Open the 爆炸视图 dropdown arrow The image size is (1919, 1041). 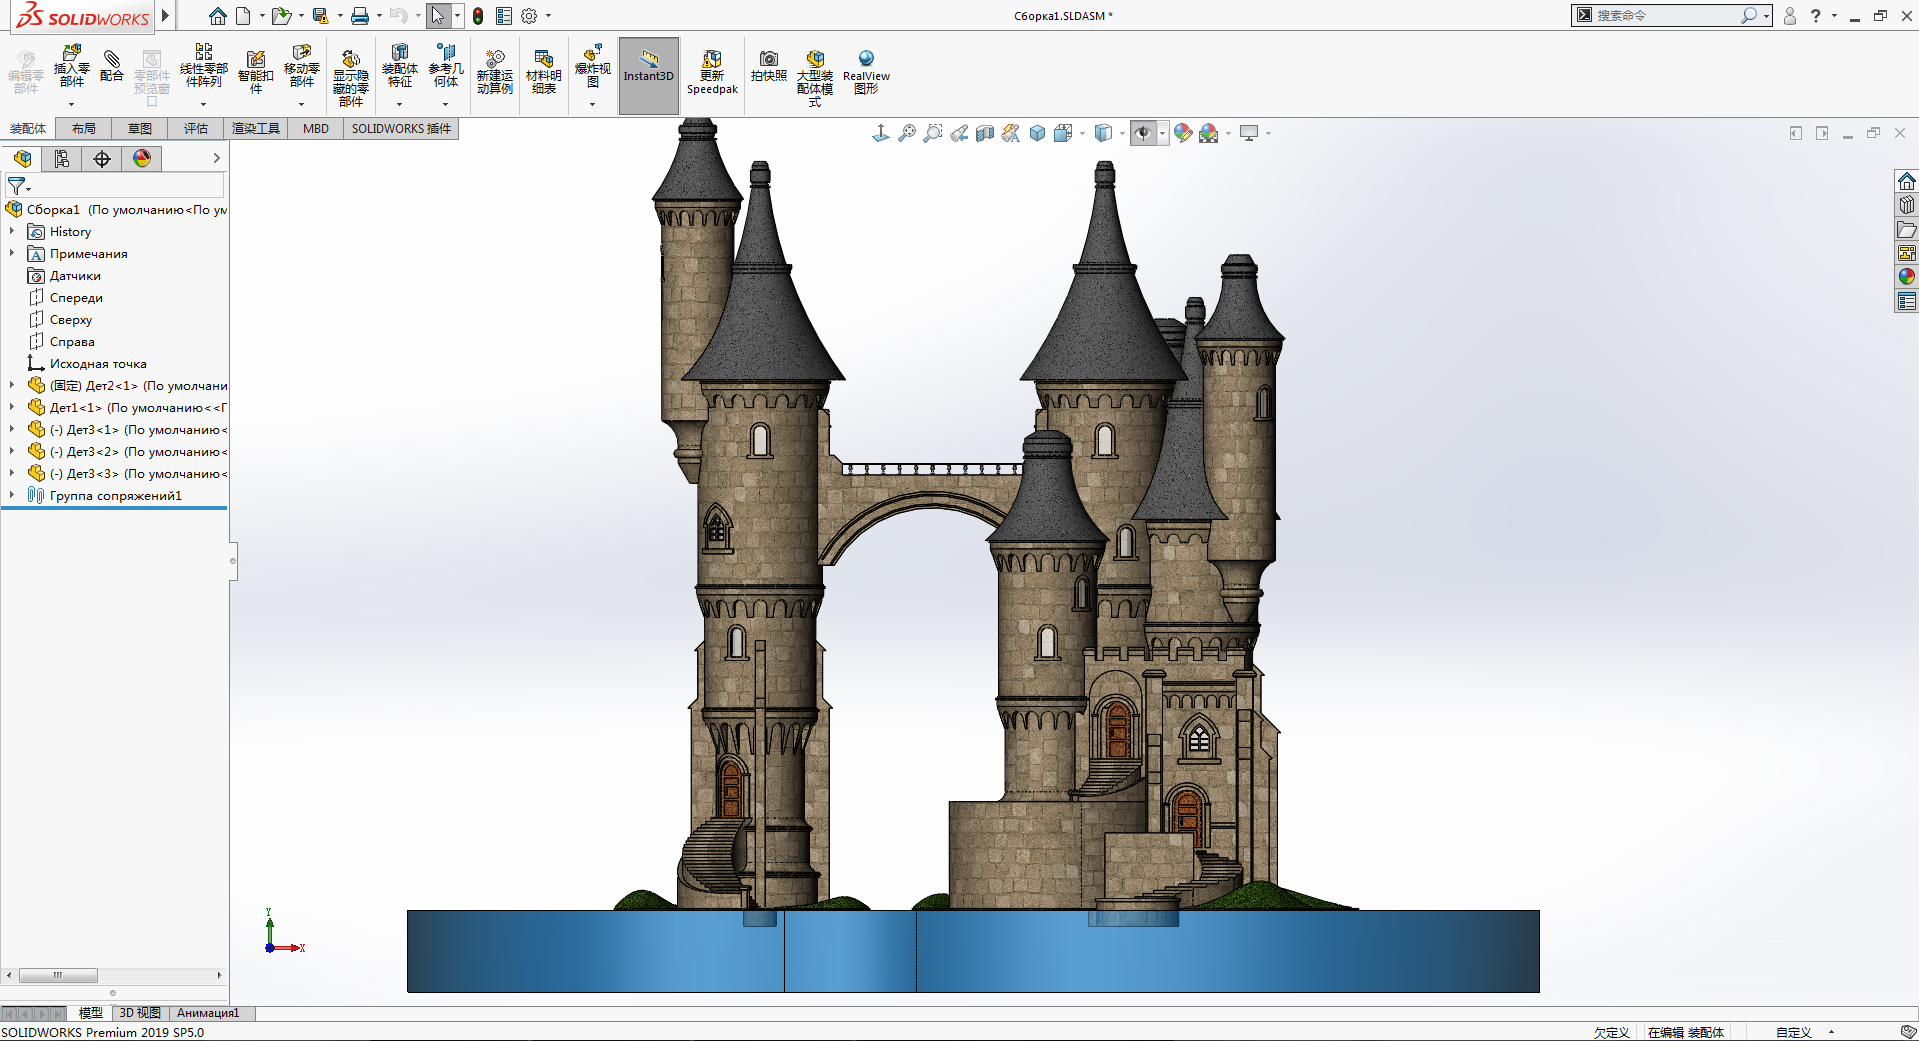[592, 104]
